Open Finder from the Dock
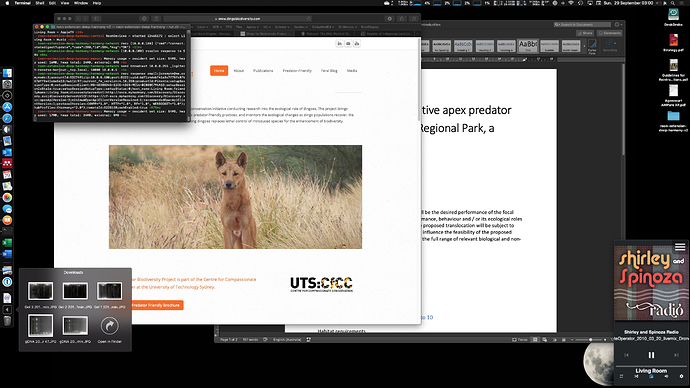 click(7, 73)
